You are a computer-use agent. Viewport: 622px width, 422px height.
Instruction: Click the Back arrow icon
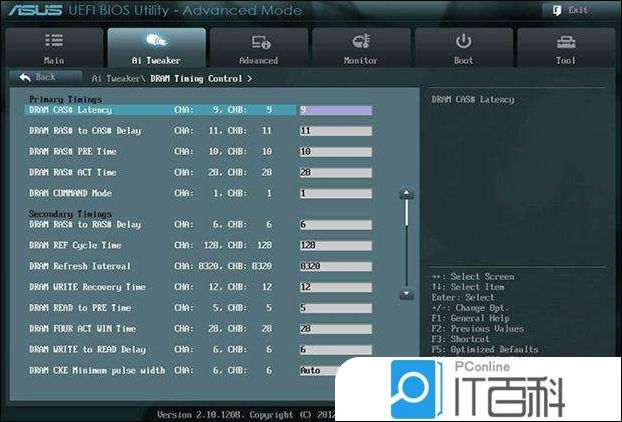click(x=25, y=77)
